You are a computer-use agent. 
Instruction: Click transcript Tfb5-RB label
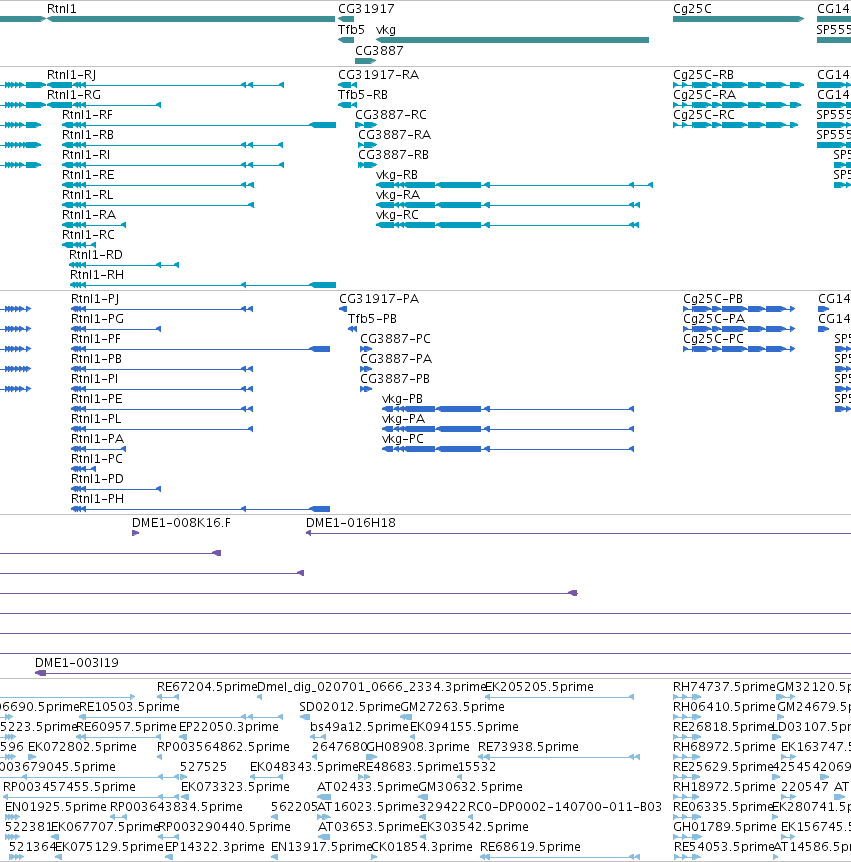pyautogui.click(x=363, y=95)
